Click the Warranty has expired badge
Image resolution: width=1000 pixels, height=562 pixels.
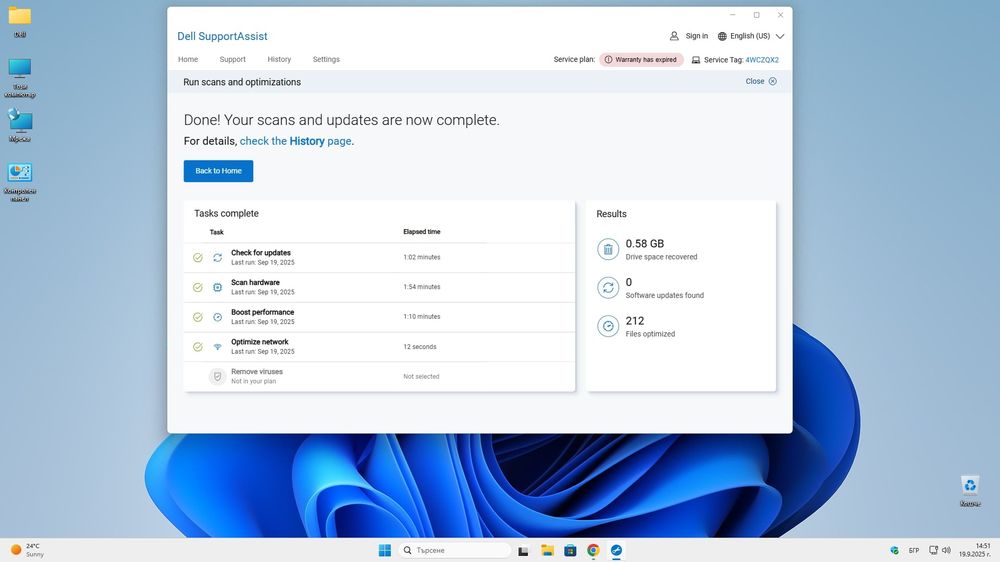click(641, 60)
